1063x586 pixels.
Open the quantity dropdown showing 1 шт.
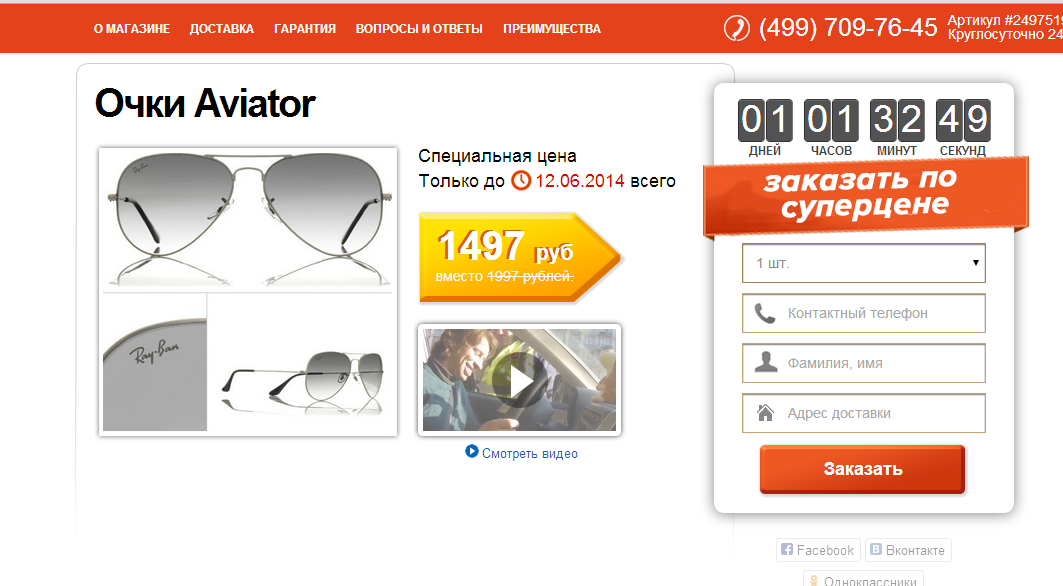[x=864, y=263]
